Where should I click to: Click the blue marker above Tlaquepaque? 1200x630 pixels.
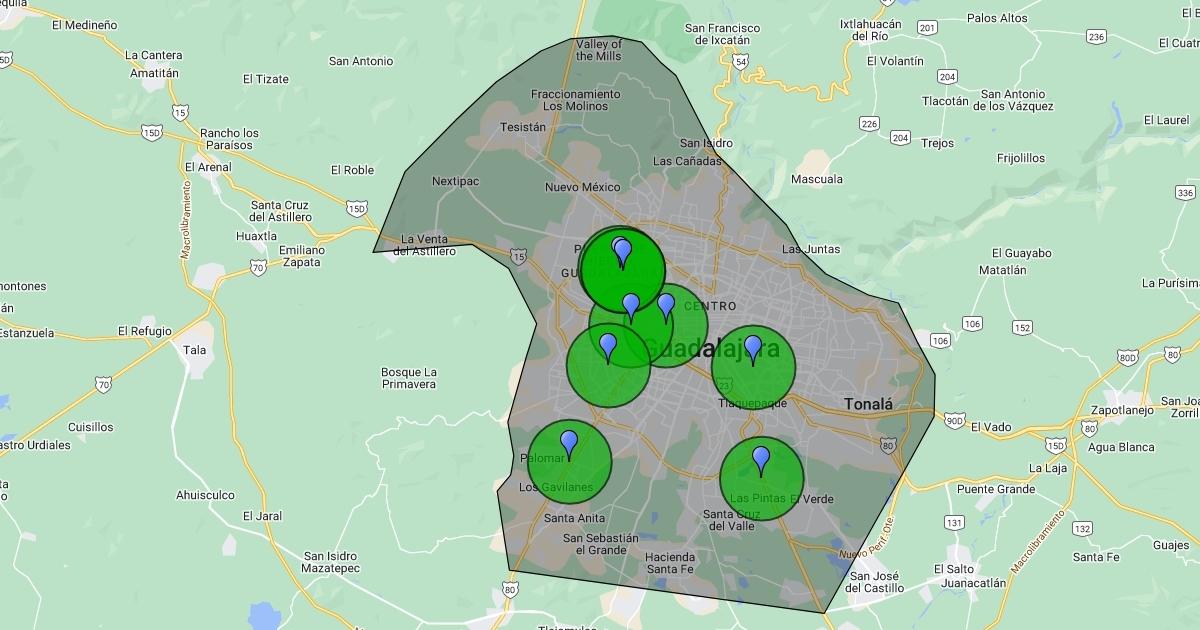[x=753, y=348]
